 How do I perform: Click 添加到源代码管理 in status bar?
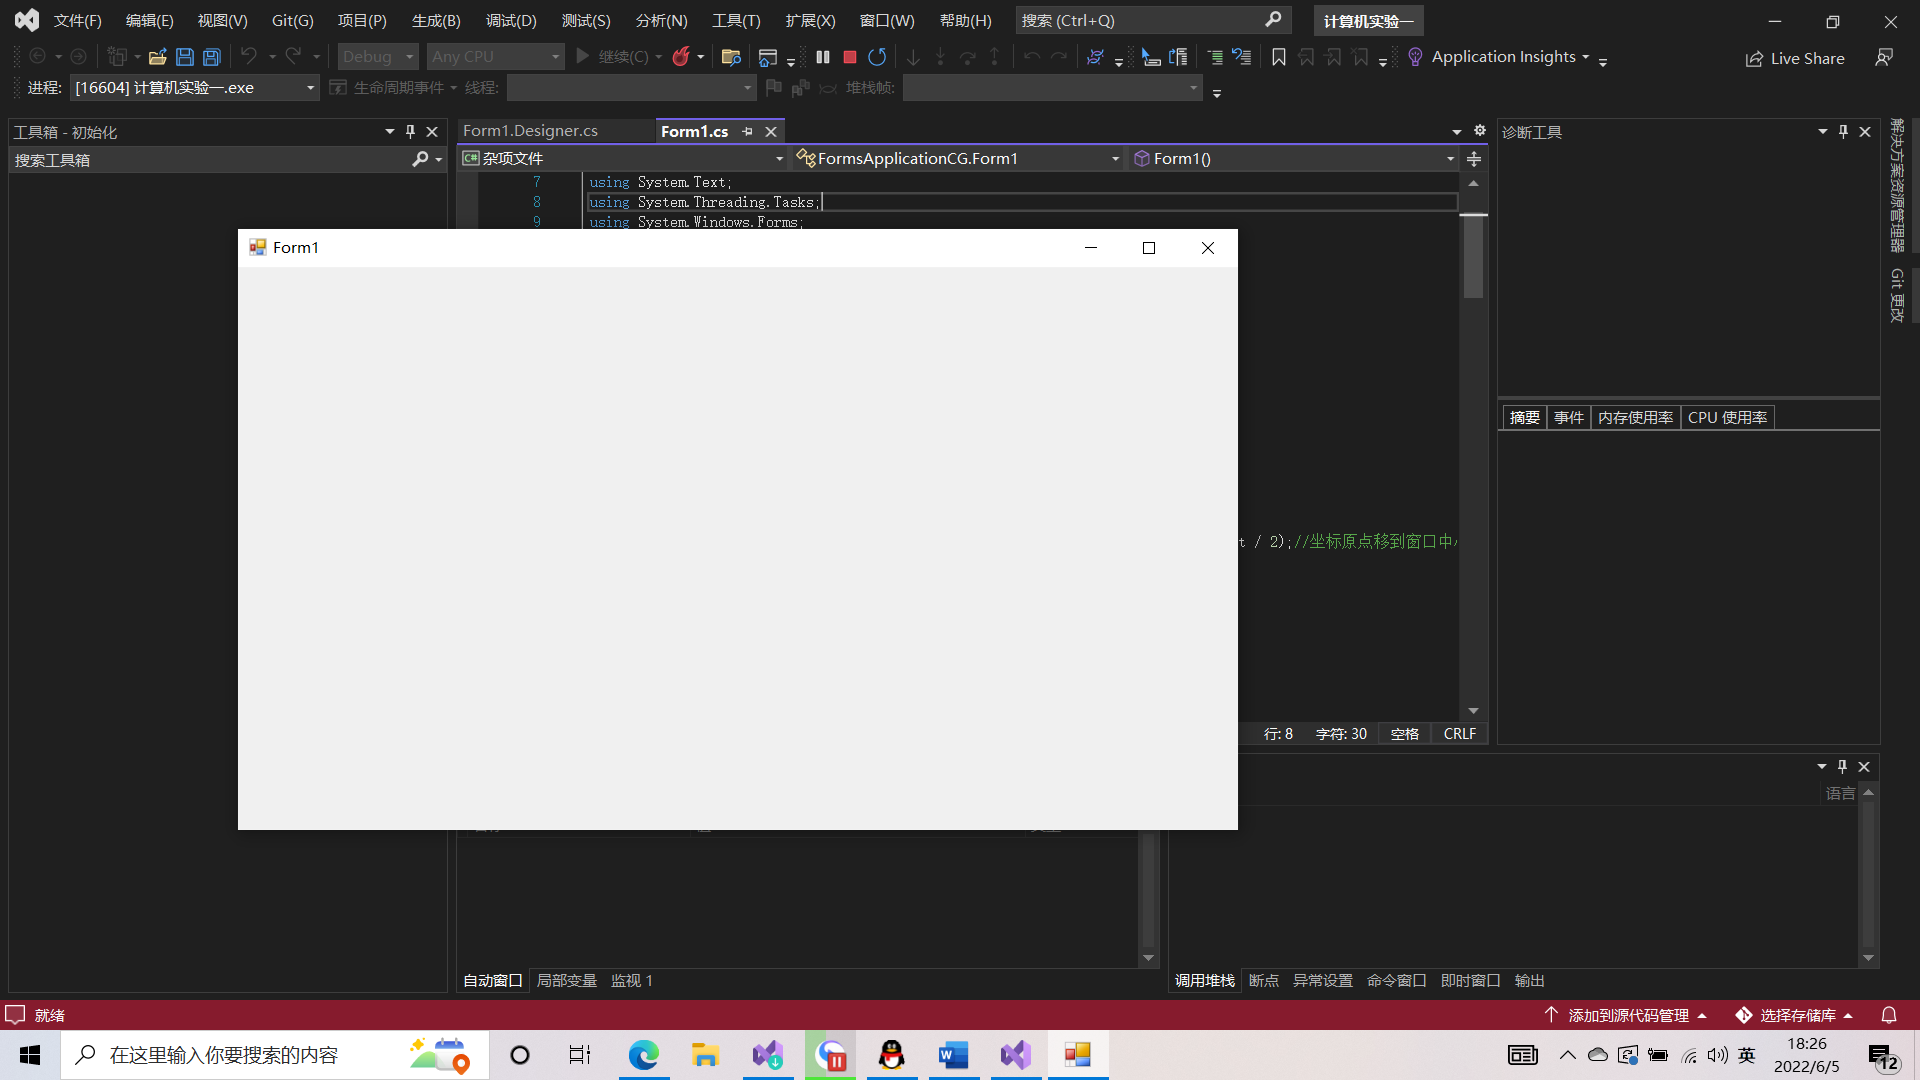[x=1628, y=1015]
